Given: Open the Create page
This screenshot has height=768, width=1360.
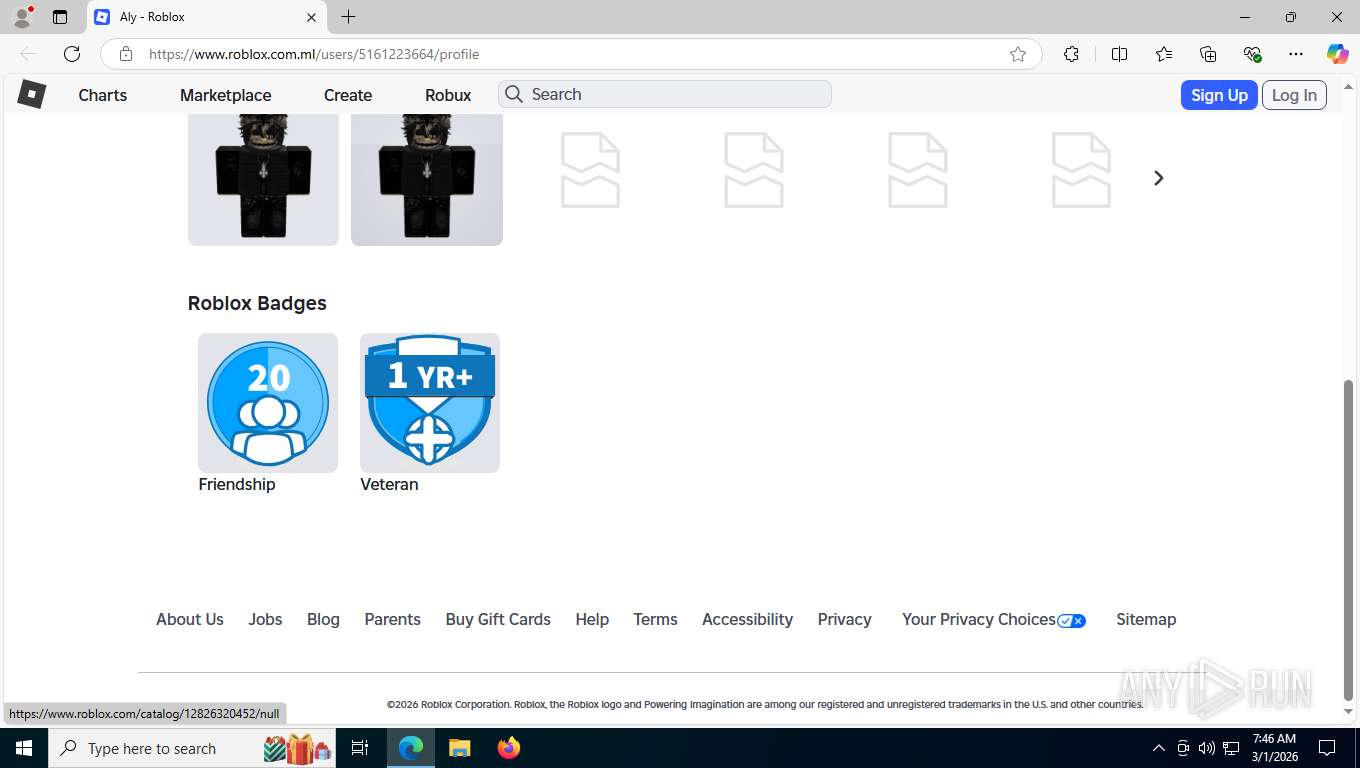Looking at the screenshot, I should tap(348, 95).
